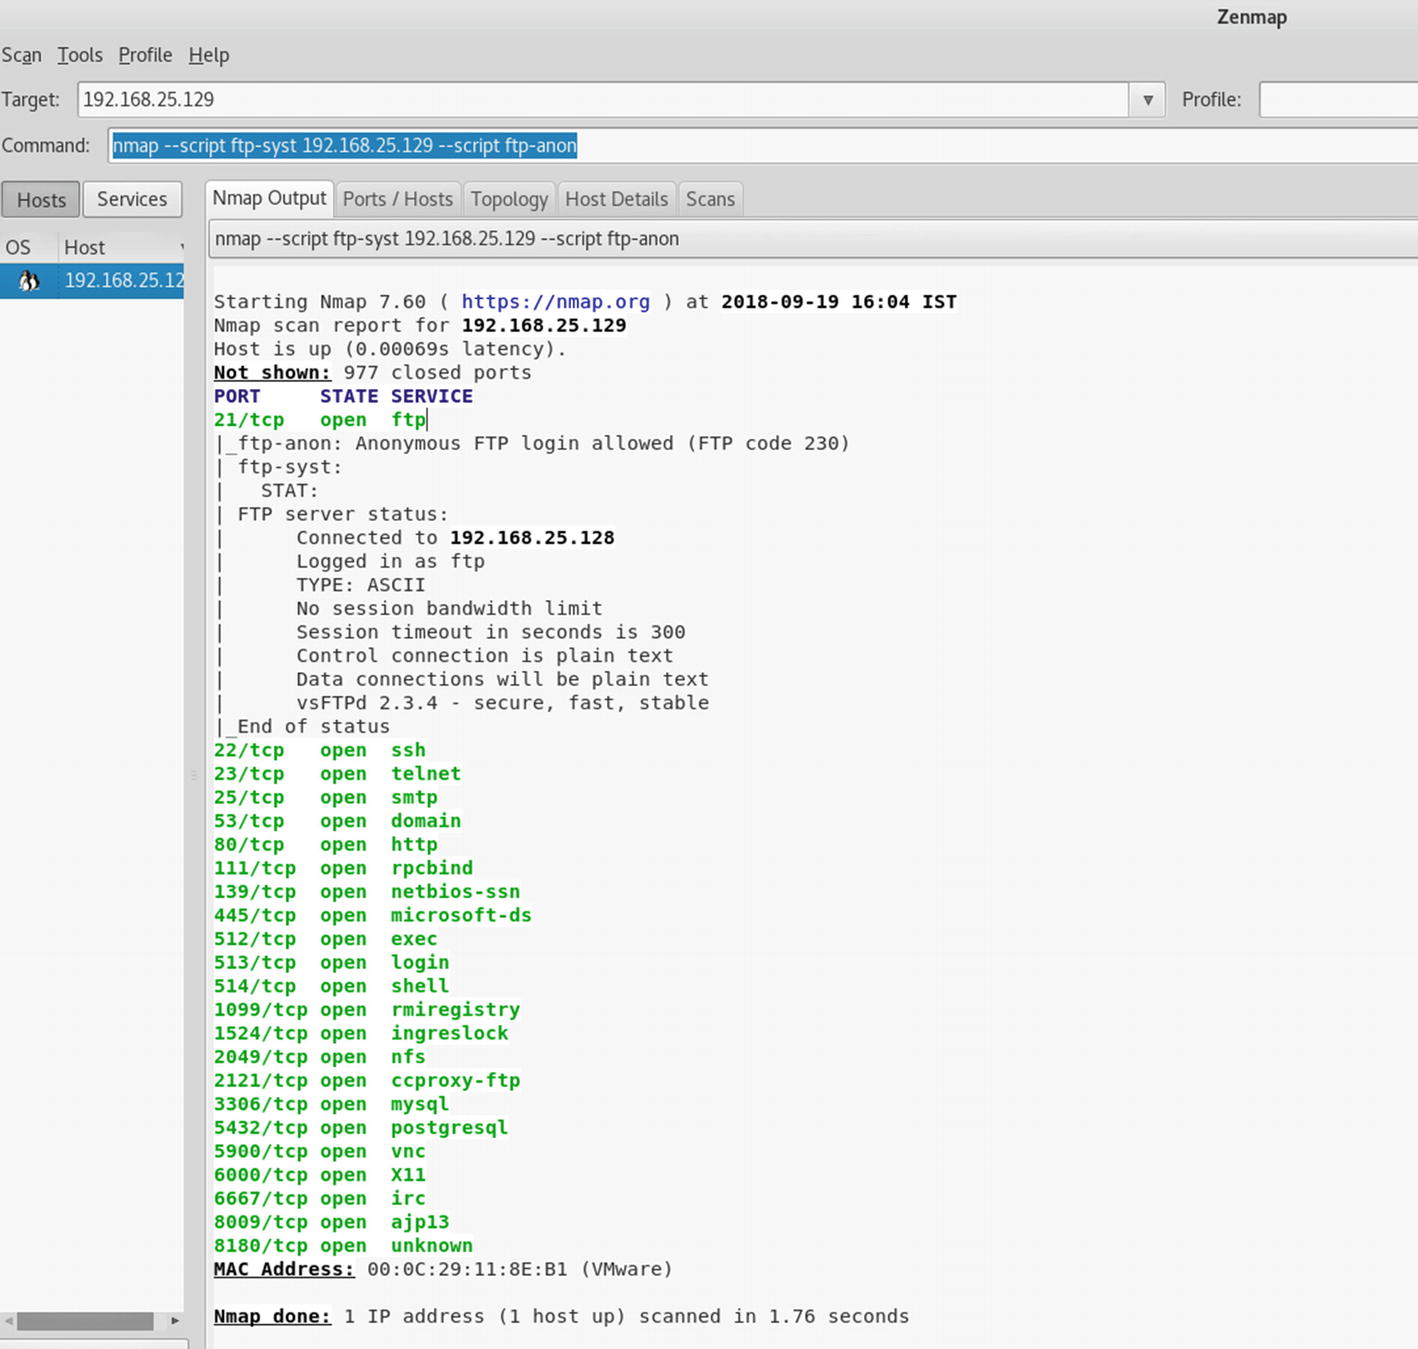1418x1349 pixels.
Task: Switch to the Ports / Hosts tab
Action: coord(397,199)
